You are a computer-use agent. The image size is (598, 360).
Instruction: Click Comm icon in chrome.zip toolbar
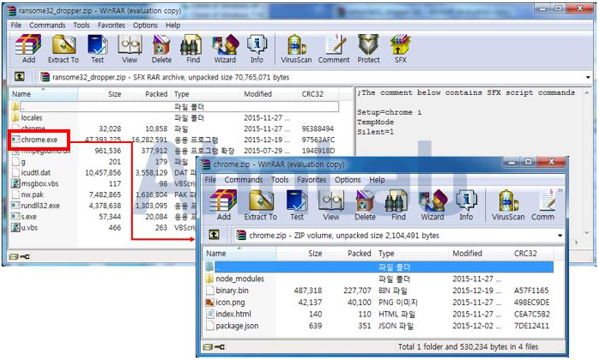pyautogui.click(x=543, y=205)
